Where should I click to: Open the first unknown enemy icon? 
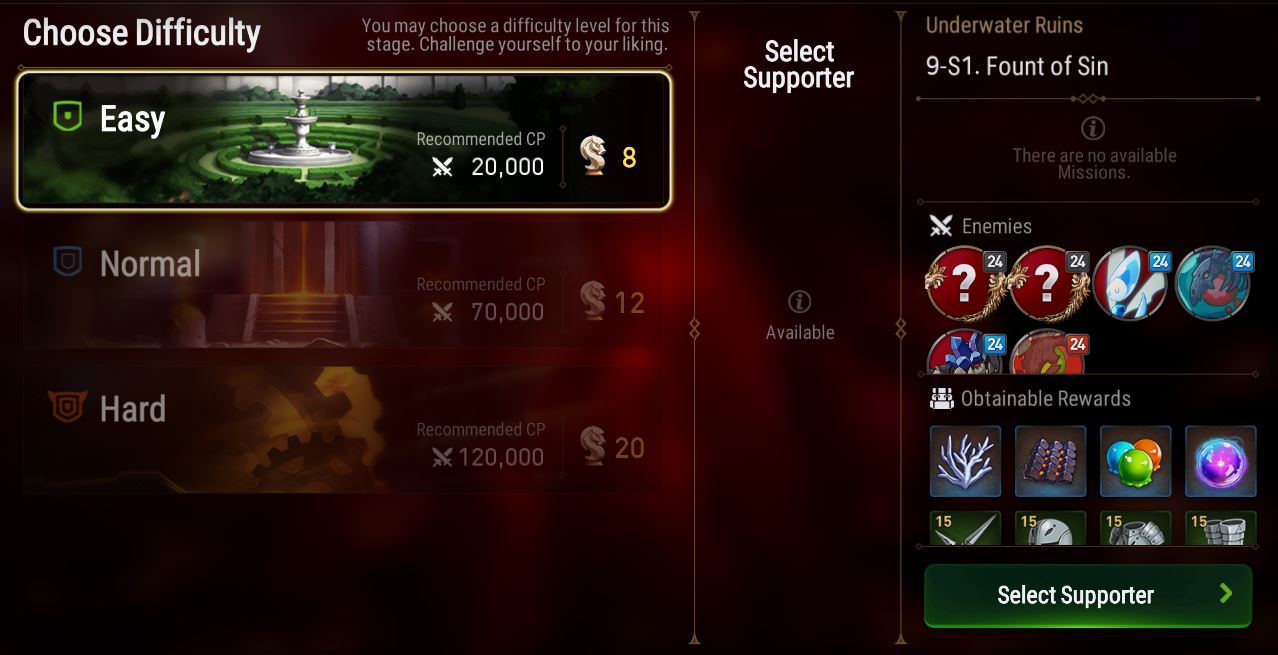(x=965, y=284)
